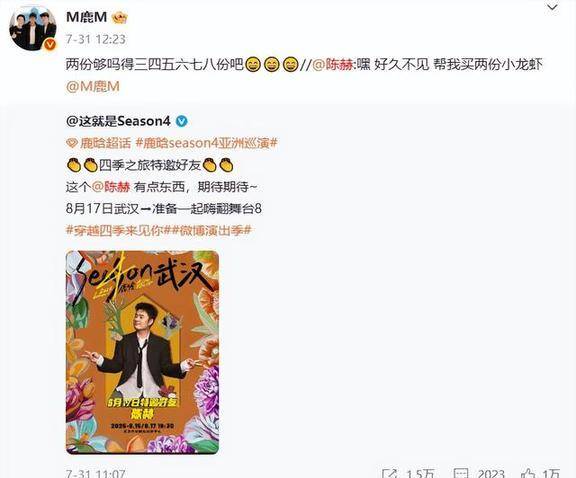
Task: Click the crown membership badge beside M鹿M
Action: [120, 17]
